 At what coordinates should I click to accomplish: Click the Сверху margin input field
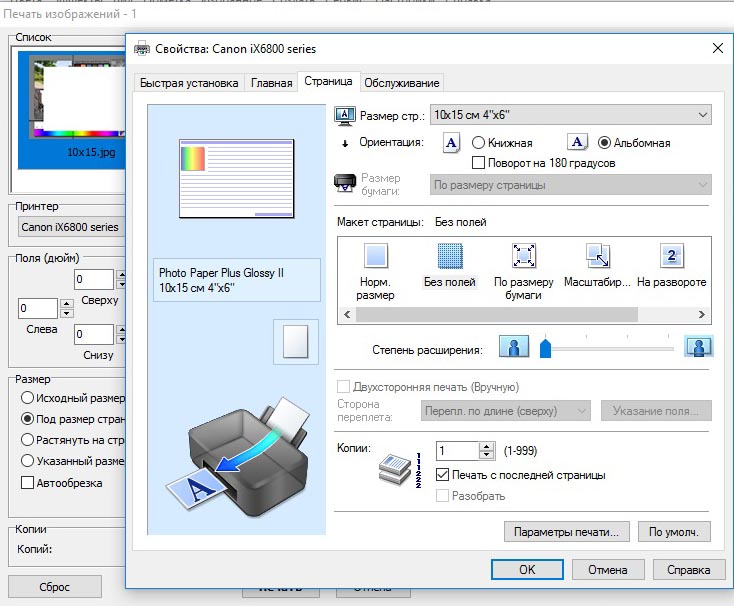tap(94, 279)
